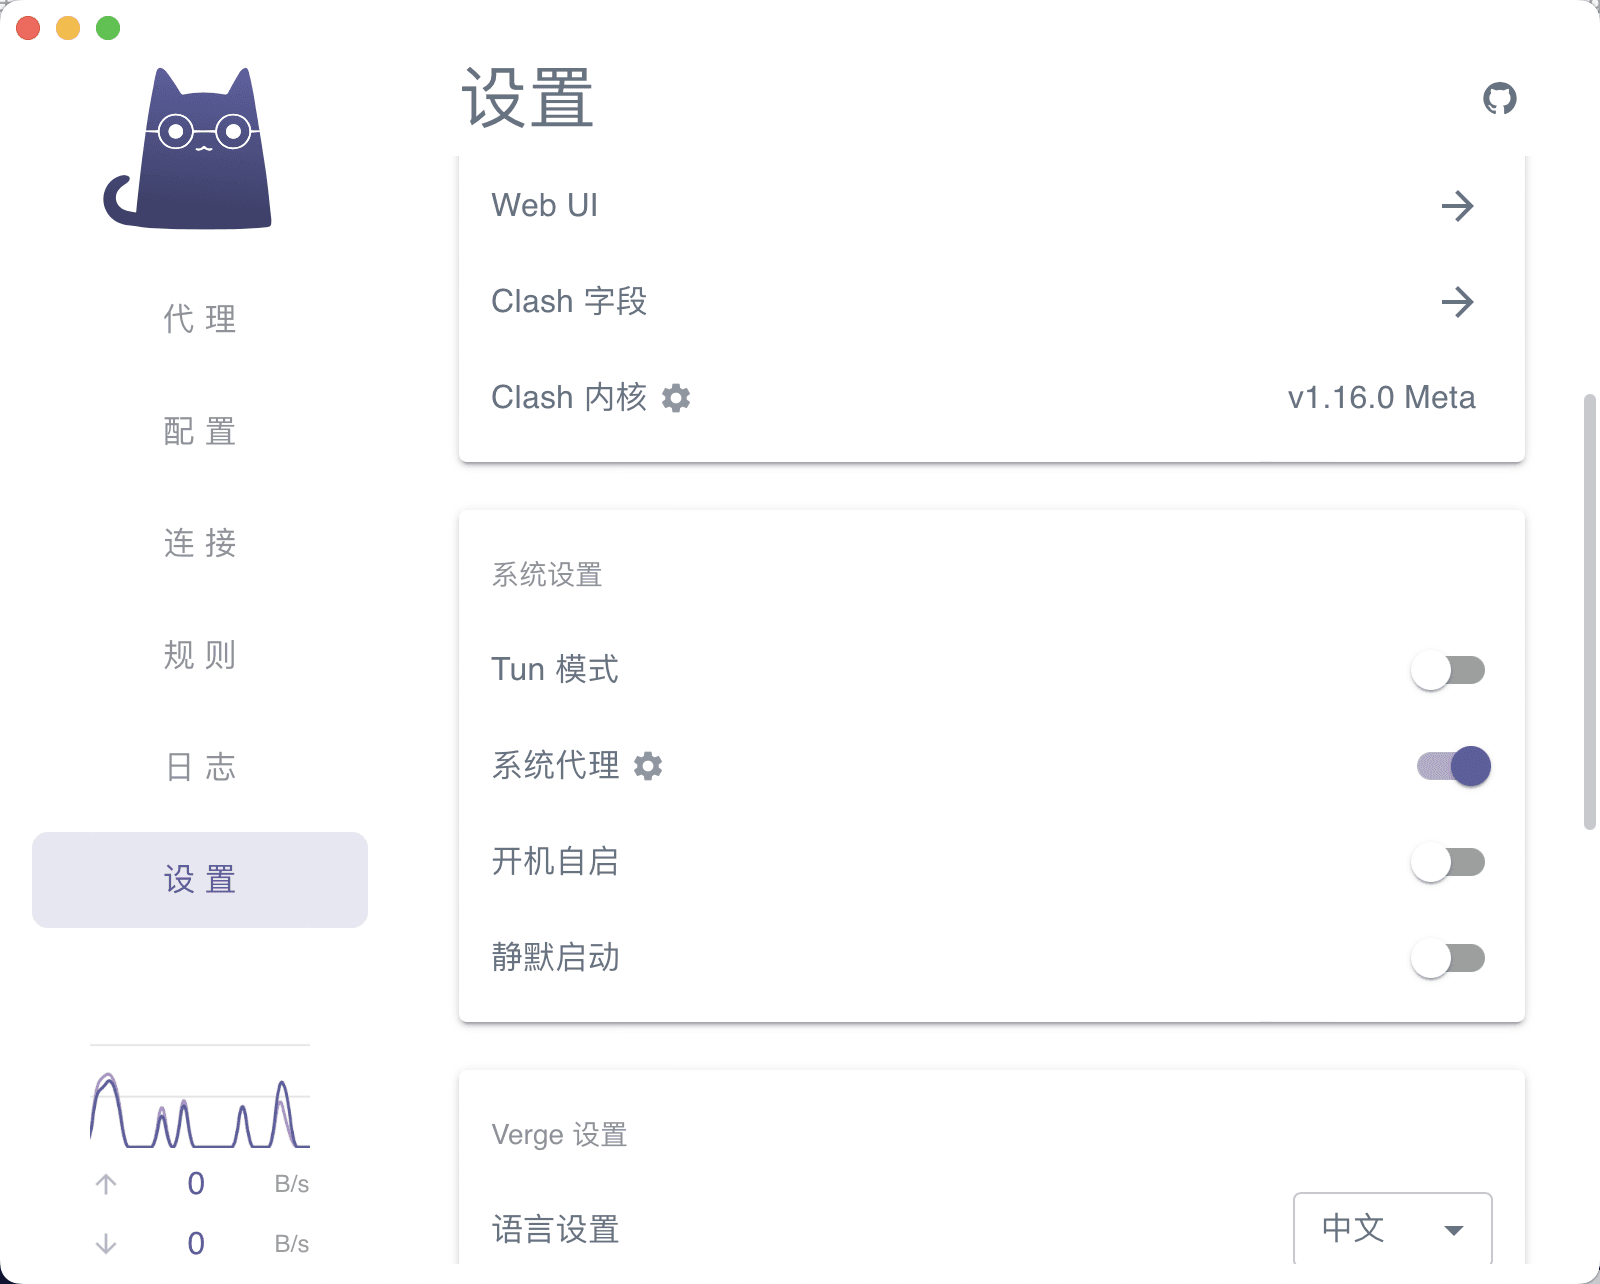
Task: Open Clash 字段 arrow
Action: coord(1458,302)
